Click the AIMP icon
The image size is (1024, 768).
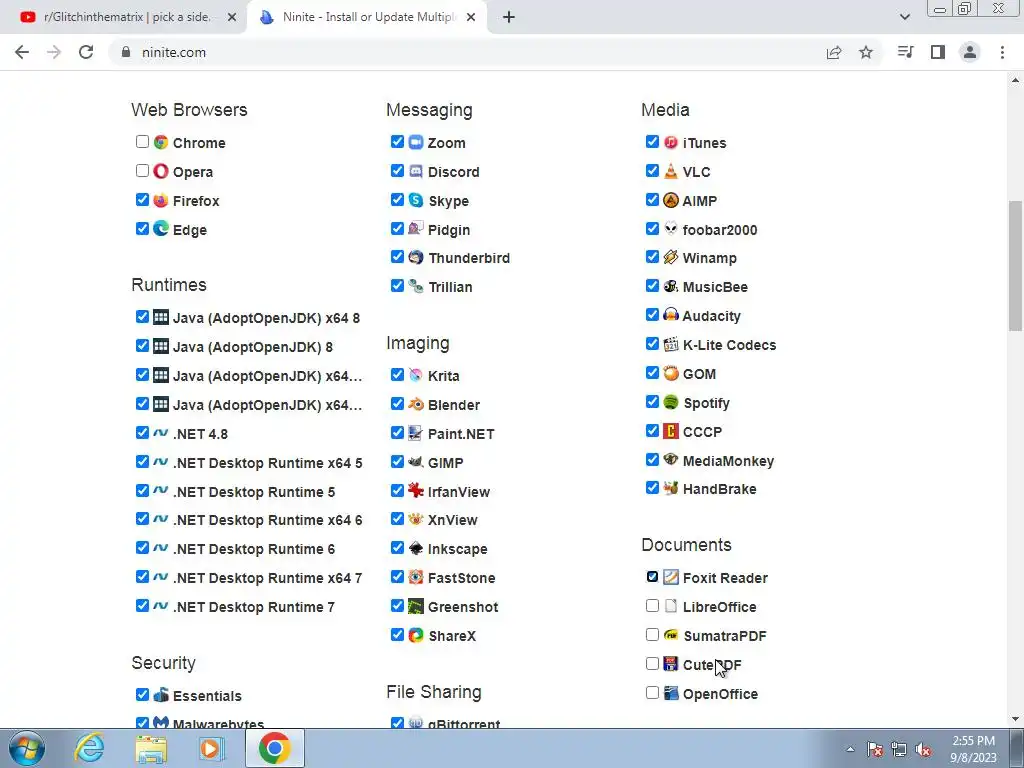671,200
